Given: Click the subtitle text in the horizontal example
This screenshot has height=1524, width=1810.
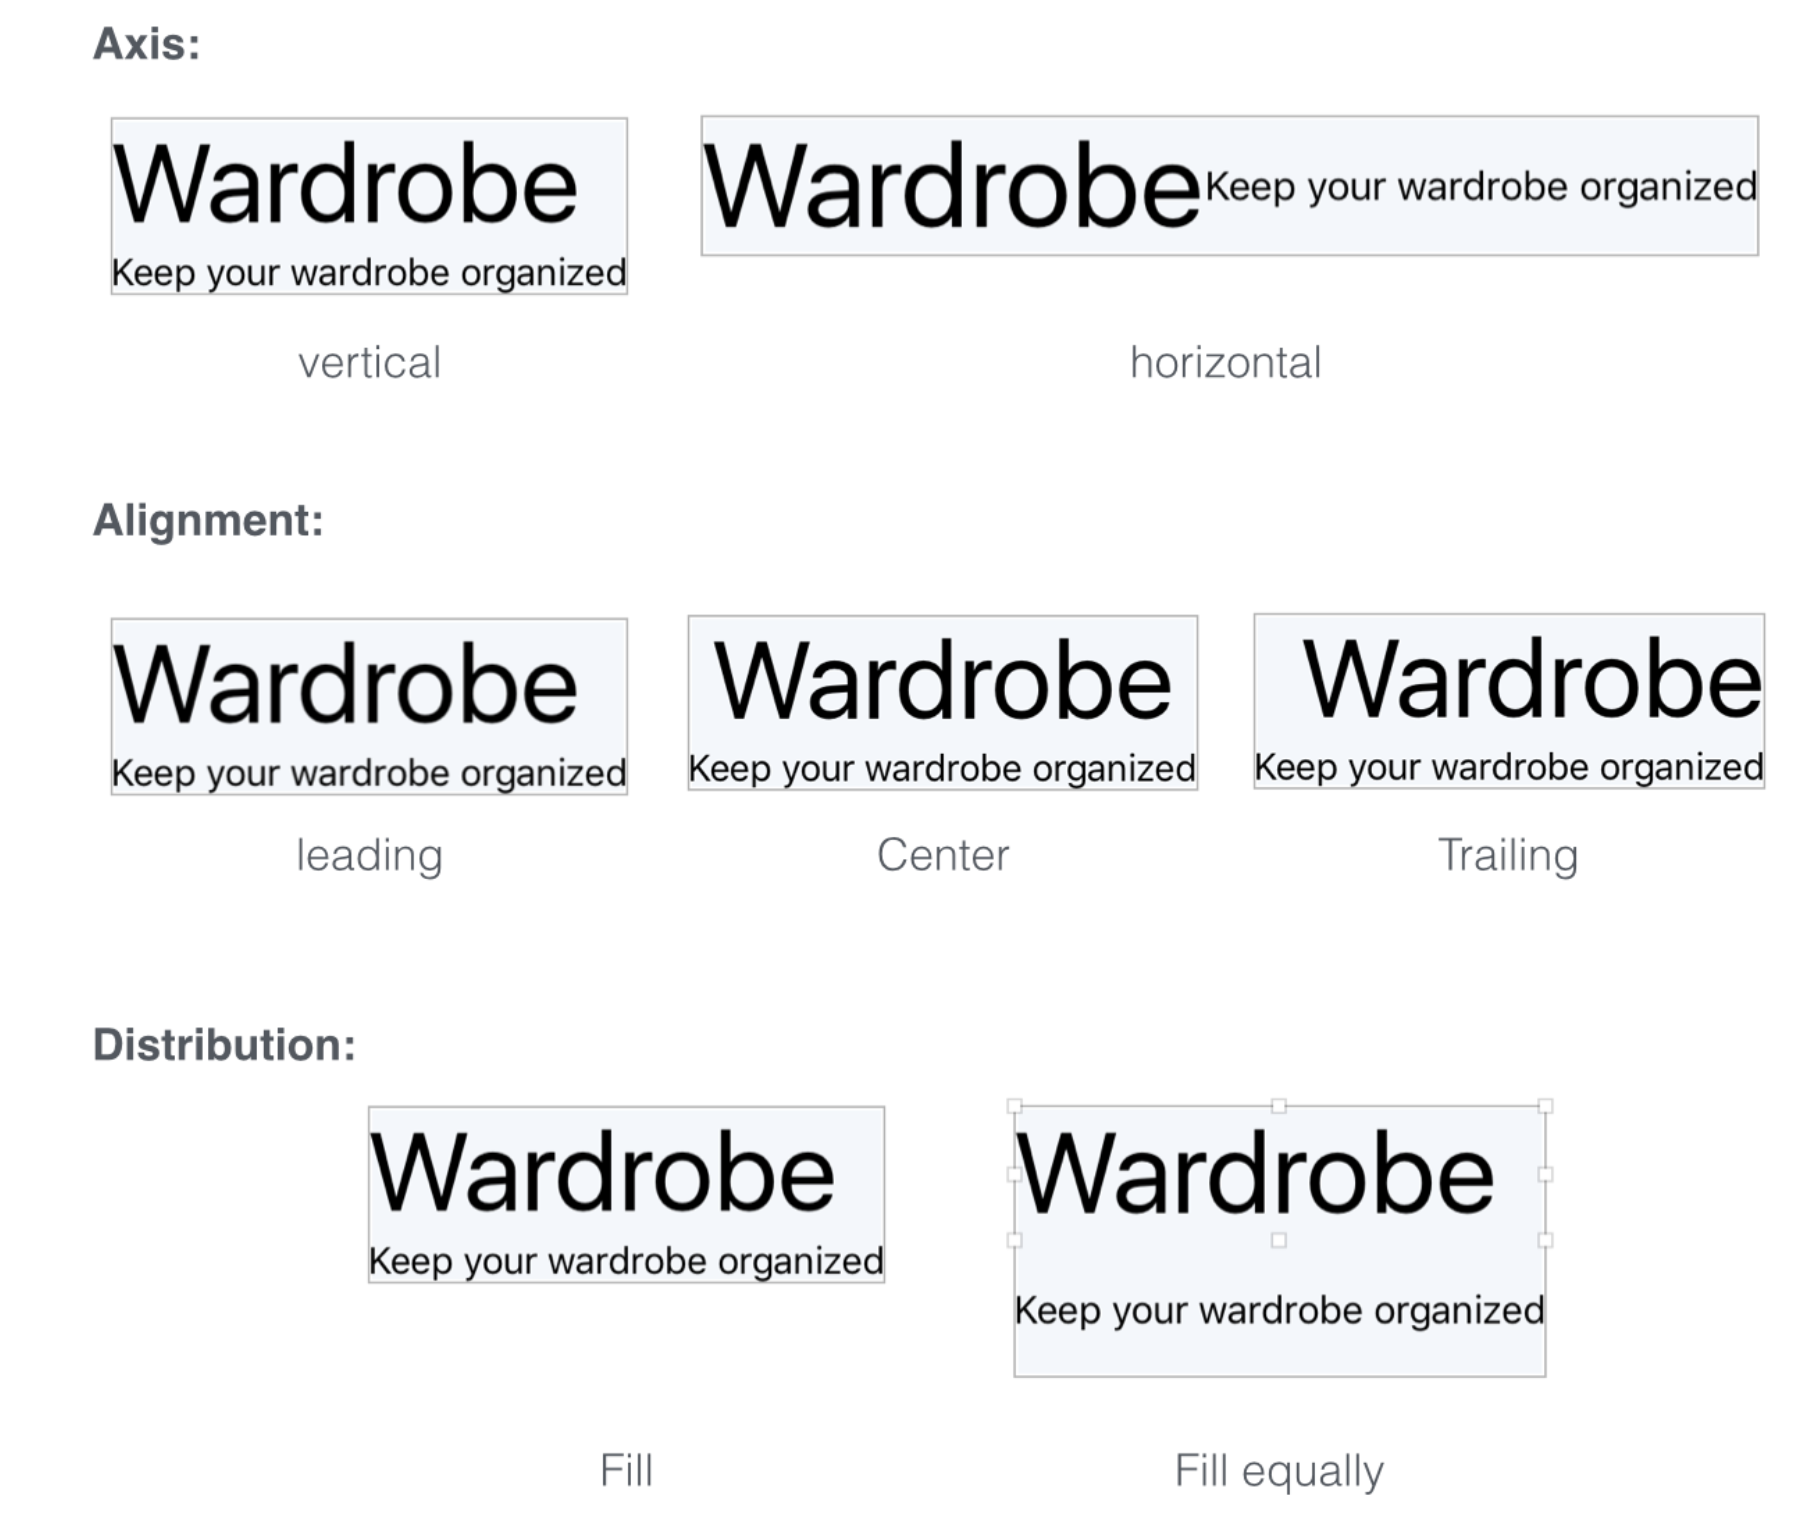Looking at the screenshot, I should (x=1481, y=187).
